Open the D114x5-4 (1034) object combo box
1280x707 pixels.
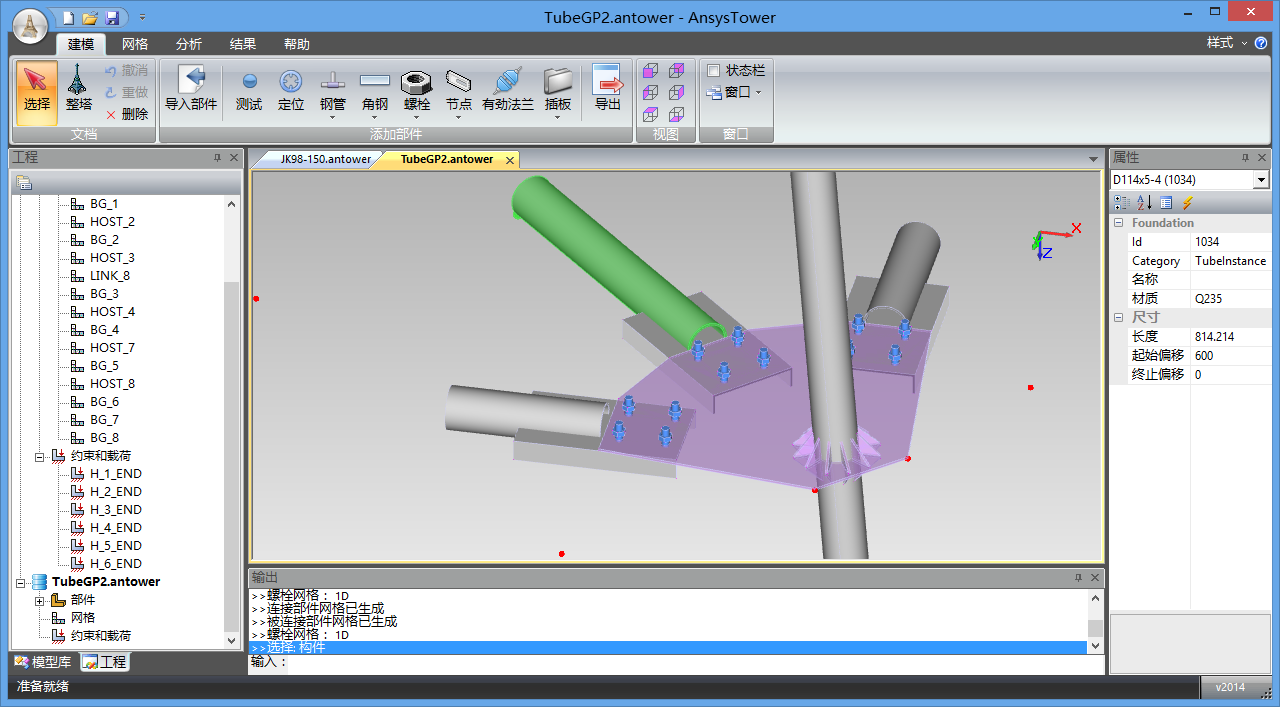pyautogui.click(x=1261, y=180)
